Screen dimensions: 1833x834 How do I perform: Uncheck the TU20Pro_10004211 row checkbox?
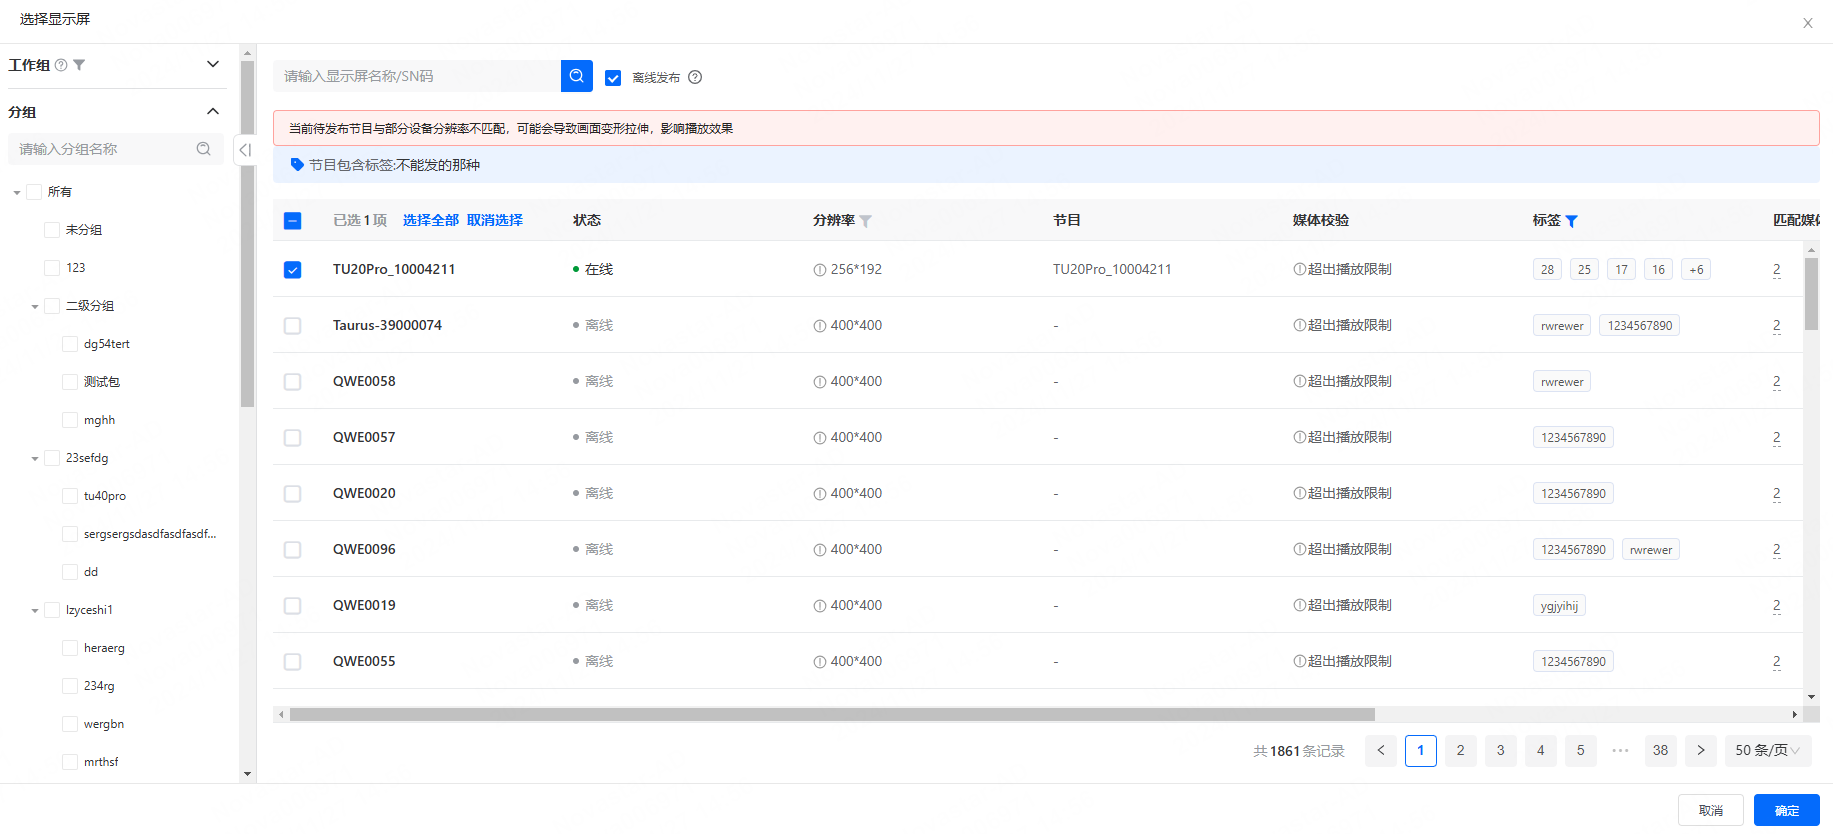292,270
